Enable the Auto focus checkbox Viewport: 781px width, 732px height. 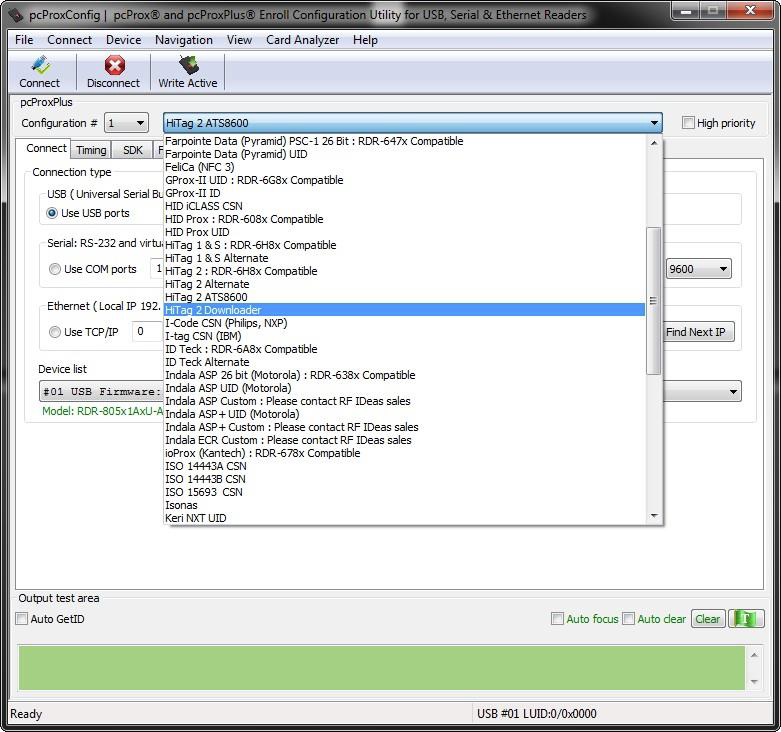click(x=558, y=619)
